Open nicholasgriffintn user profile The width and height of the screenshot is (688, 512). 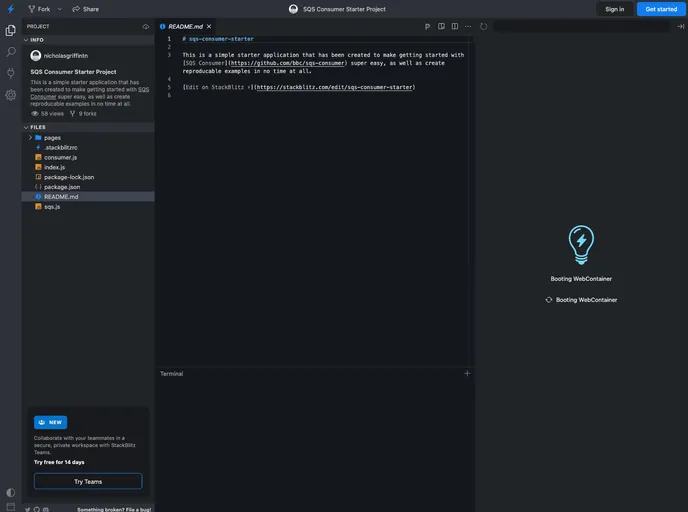click(59, 56)
